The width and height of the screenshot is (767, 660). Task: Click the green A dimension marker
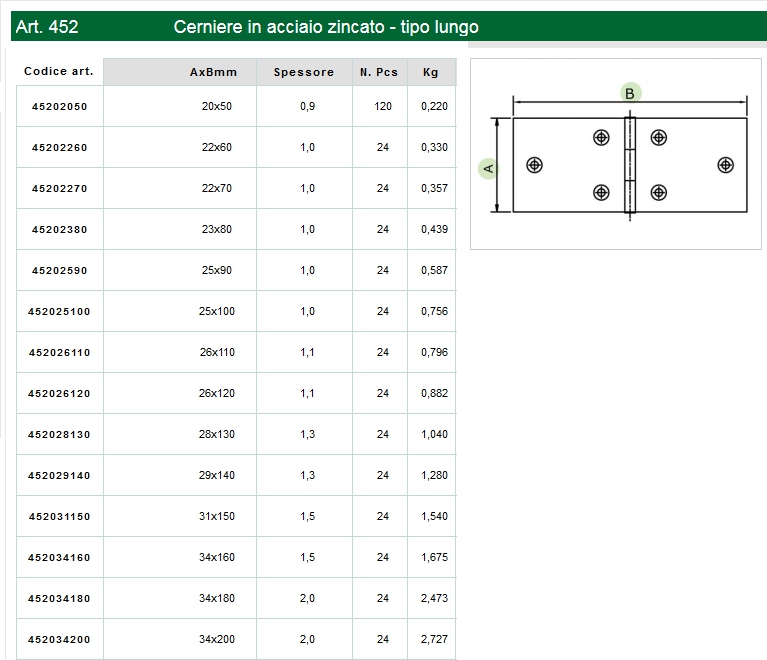pos(488,167)
